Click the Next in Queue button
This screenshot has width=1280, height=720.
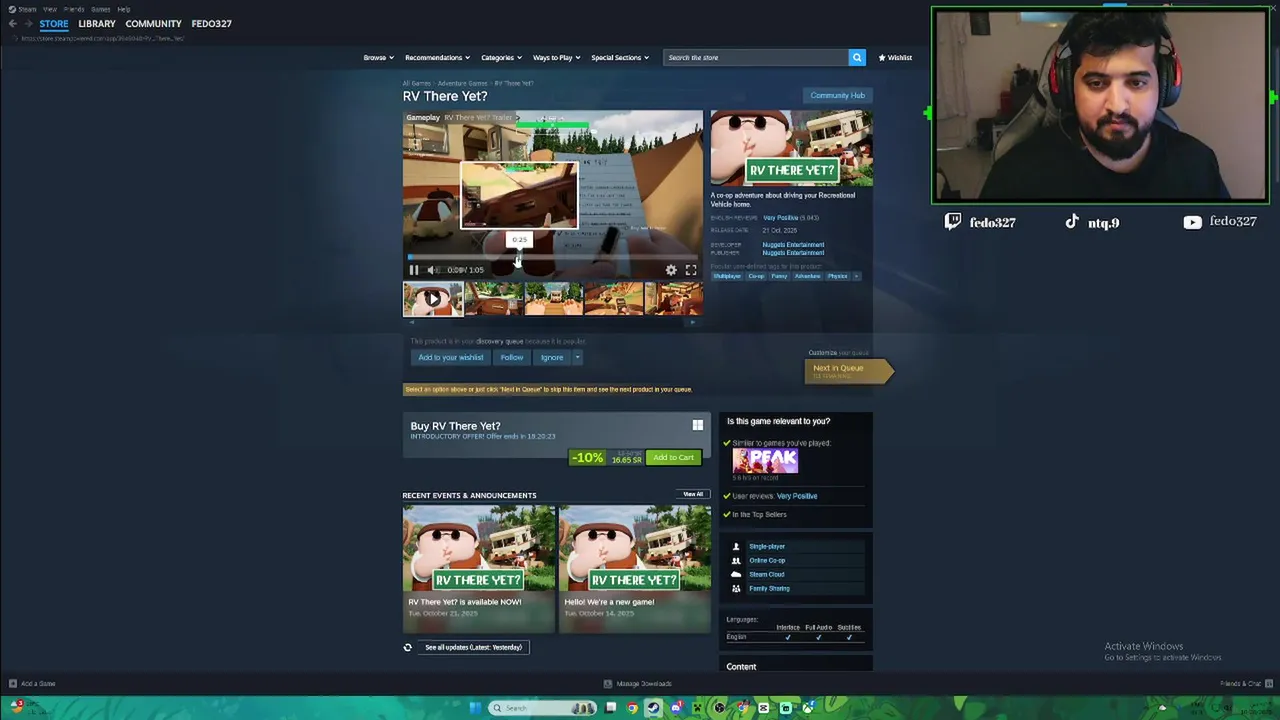[x=847, y=370]
